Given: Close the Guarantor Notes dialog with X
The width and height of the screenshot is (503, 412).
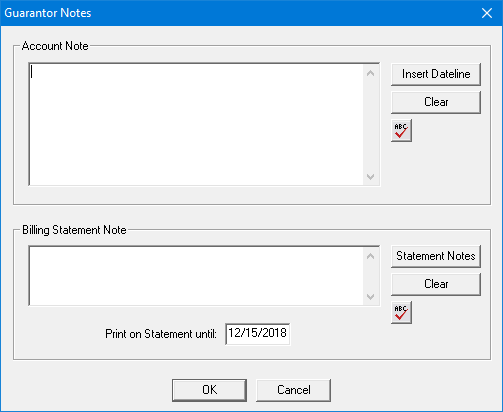Looking at the screenshot, I should (x=487, y=13).
